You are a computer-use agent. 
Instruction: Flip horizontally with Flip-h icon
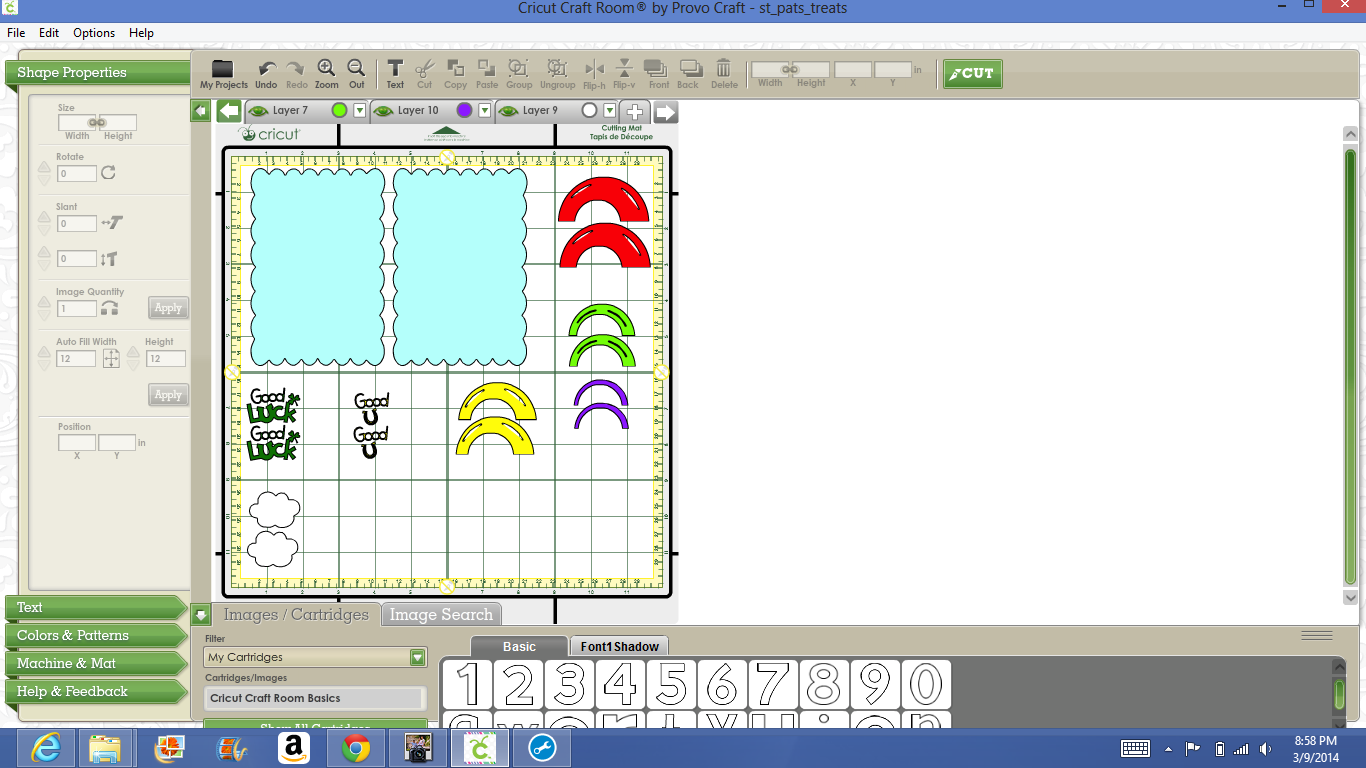(x=594, y=68)
